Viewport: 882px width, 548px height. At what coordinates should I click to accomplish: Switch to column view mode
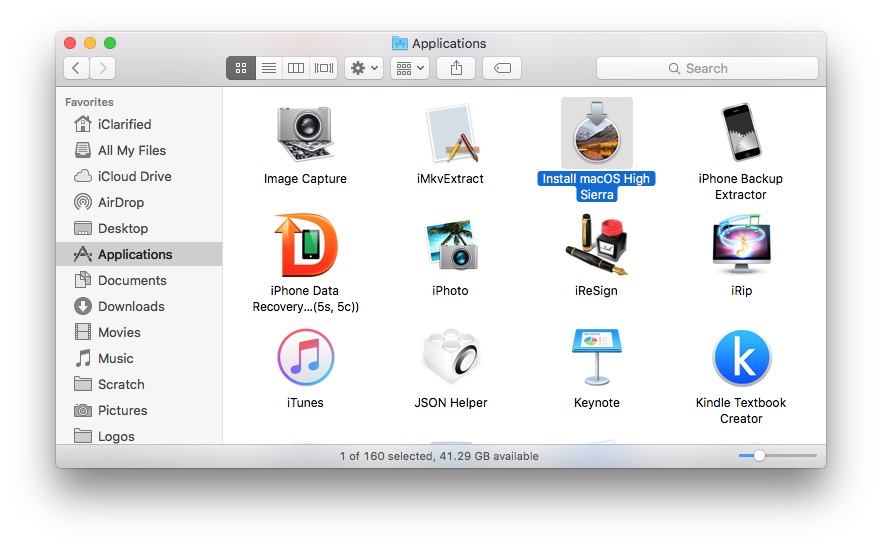click(x=296, y=68)
